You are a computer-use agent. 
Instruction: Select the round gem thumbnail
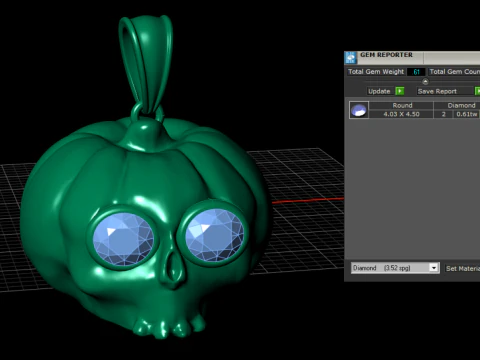(x=359, y=110)
